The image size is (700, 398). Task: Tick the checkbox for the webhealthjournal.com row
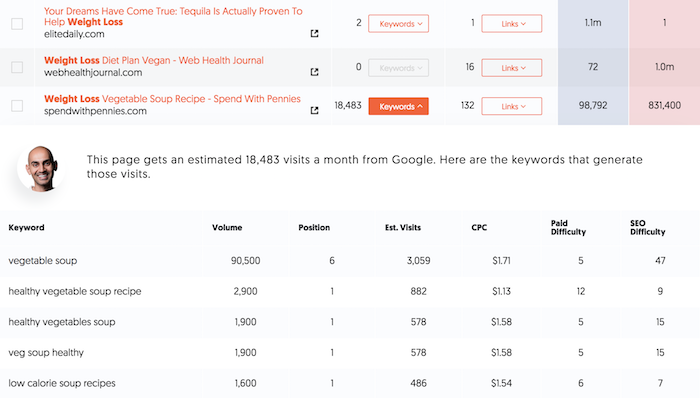tap(17, 67)
